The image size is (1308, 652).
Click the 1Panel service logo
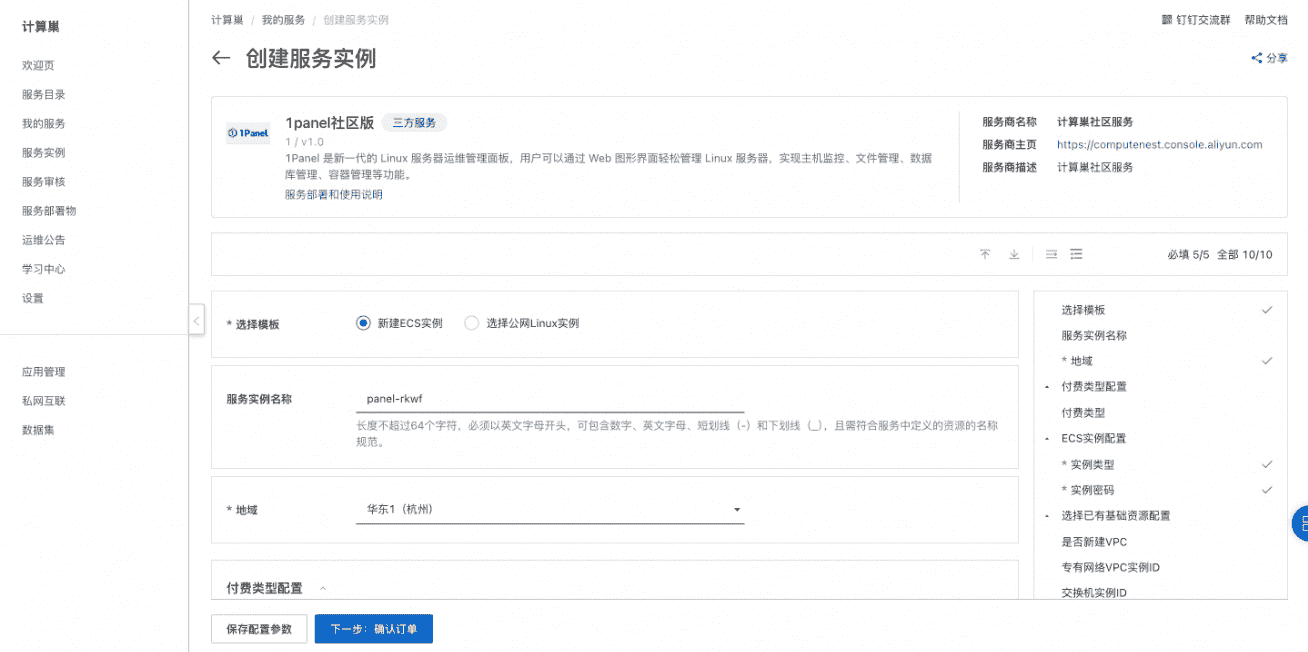point(247,132)
